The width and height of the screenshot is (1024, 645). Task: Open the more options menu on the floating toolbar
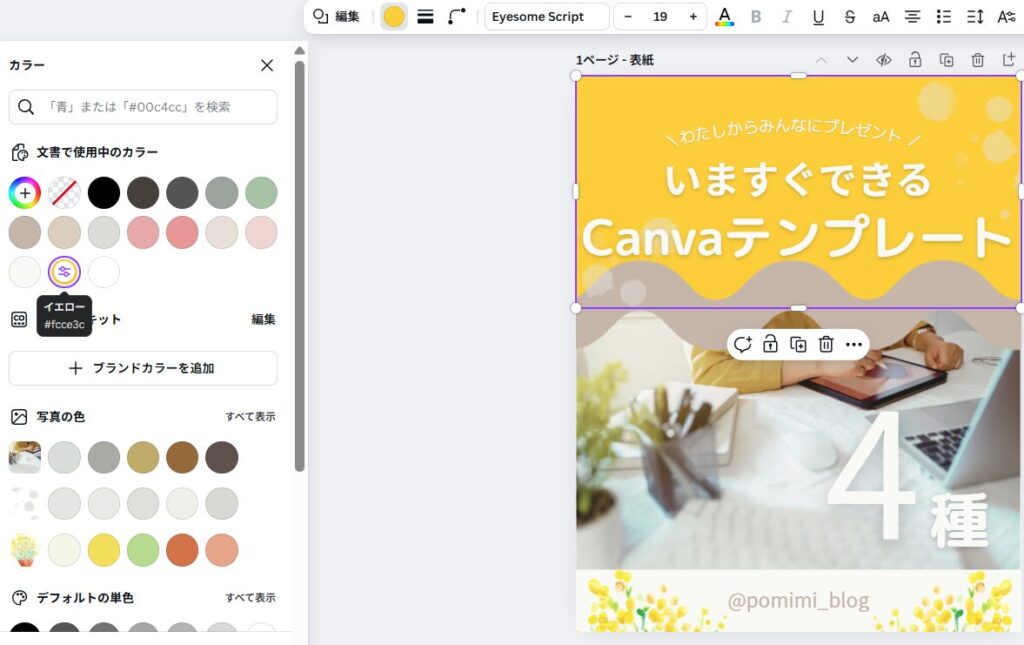click(854, 344)
